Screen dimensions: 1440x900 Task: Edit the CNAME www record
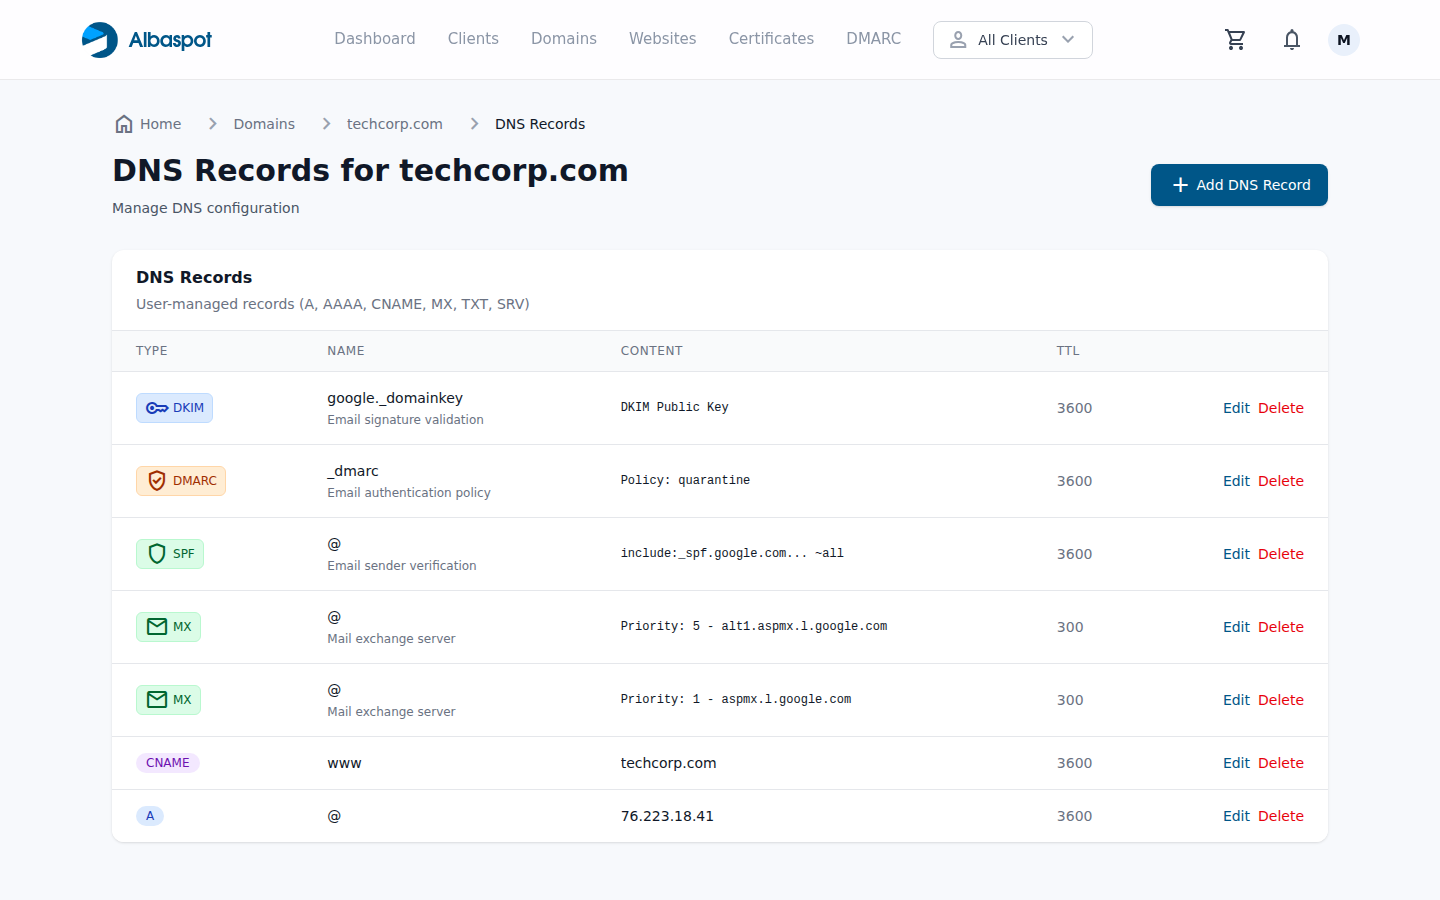coord(1236,762)
